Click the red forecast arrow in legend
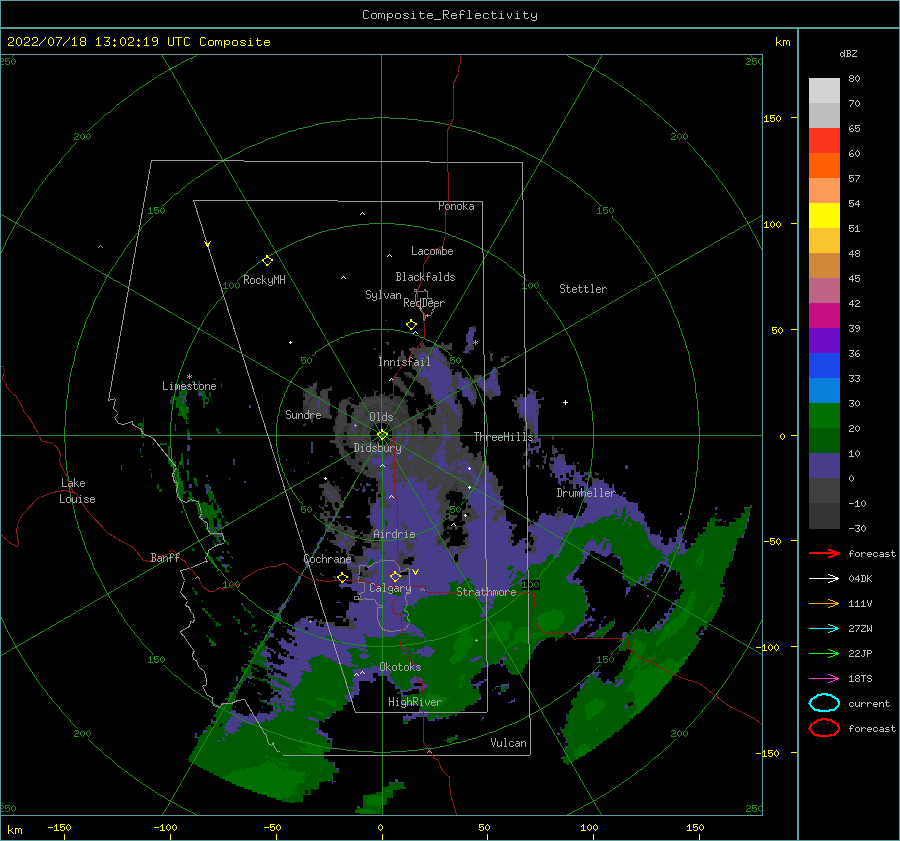The height and width of the screenshot is (841, 900). click(x=824, y=553)
